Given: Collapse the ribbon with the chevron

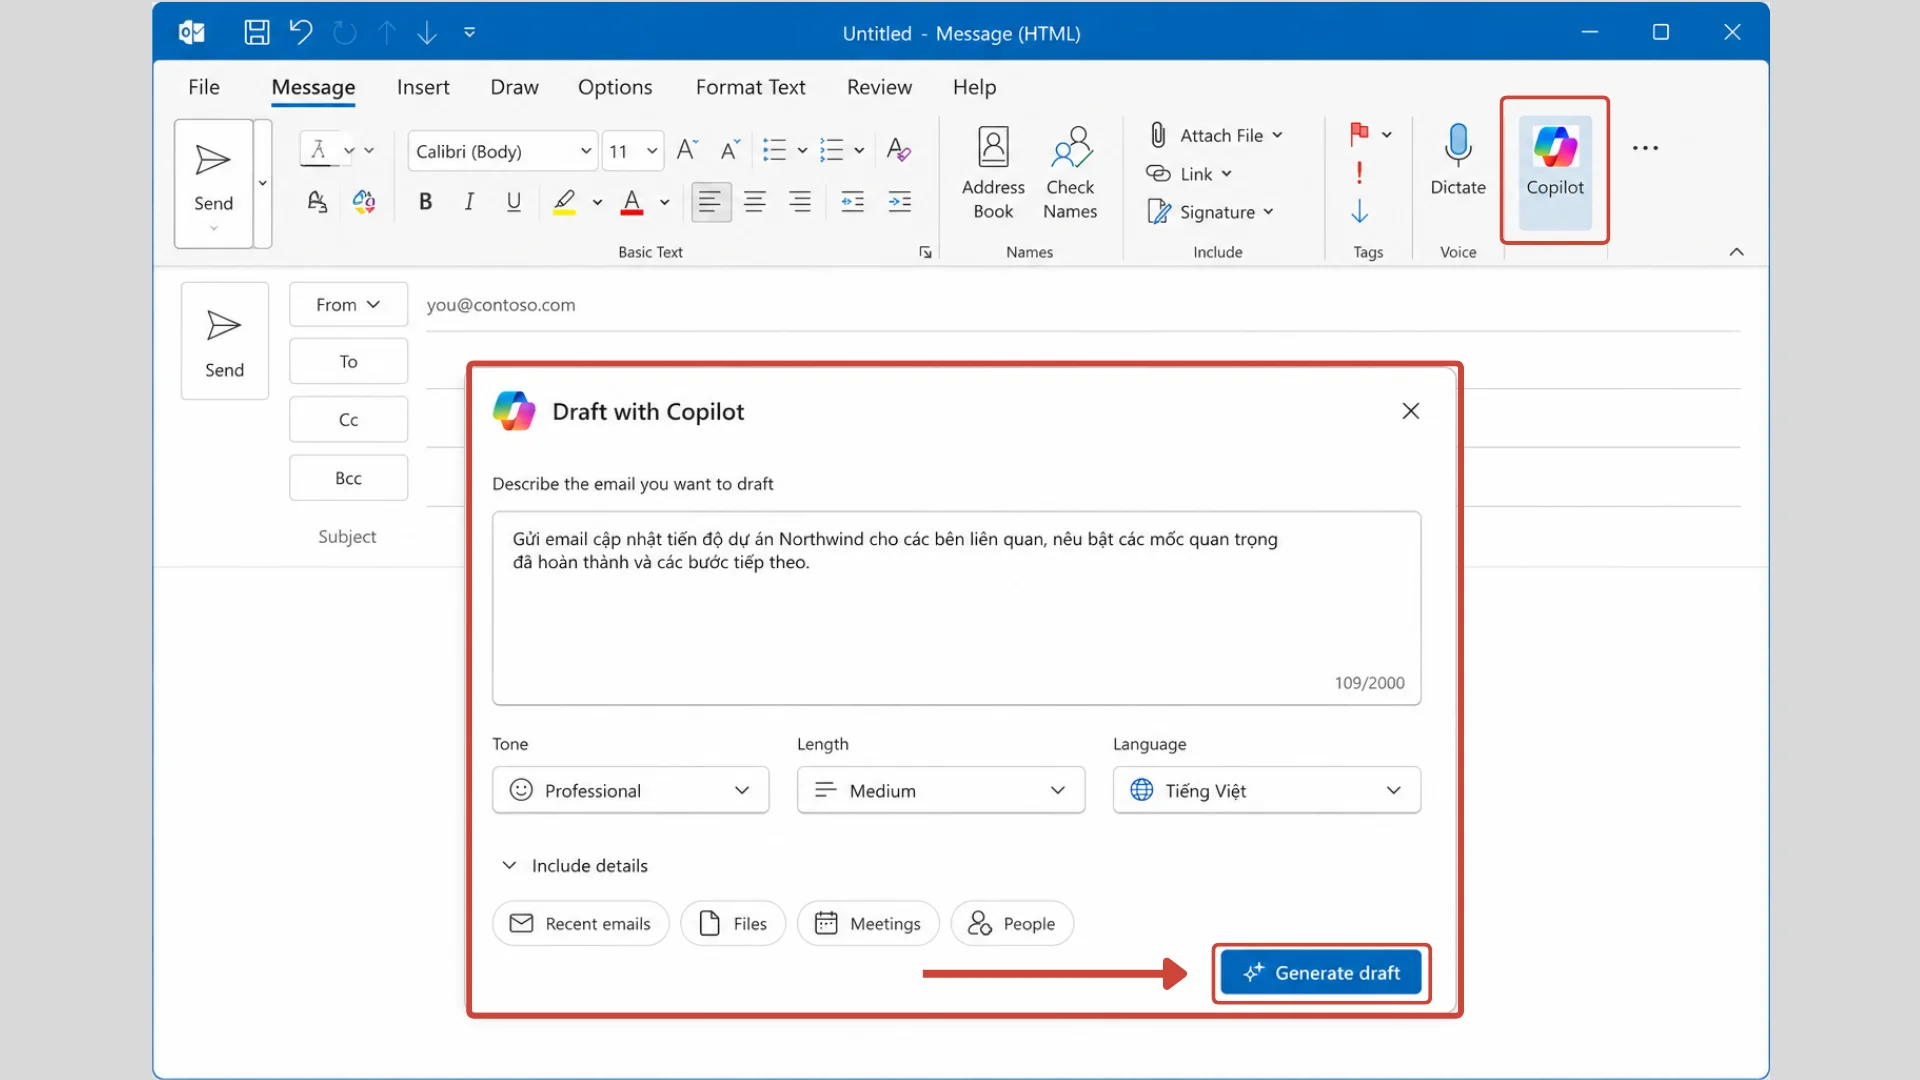Looking at the screenshot, I should coord(1736,252).
